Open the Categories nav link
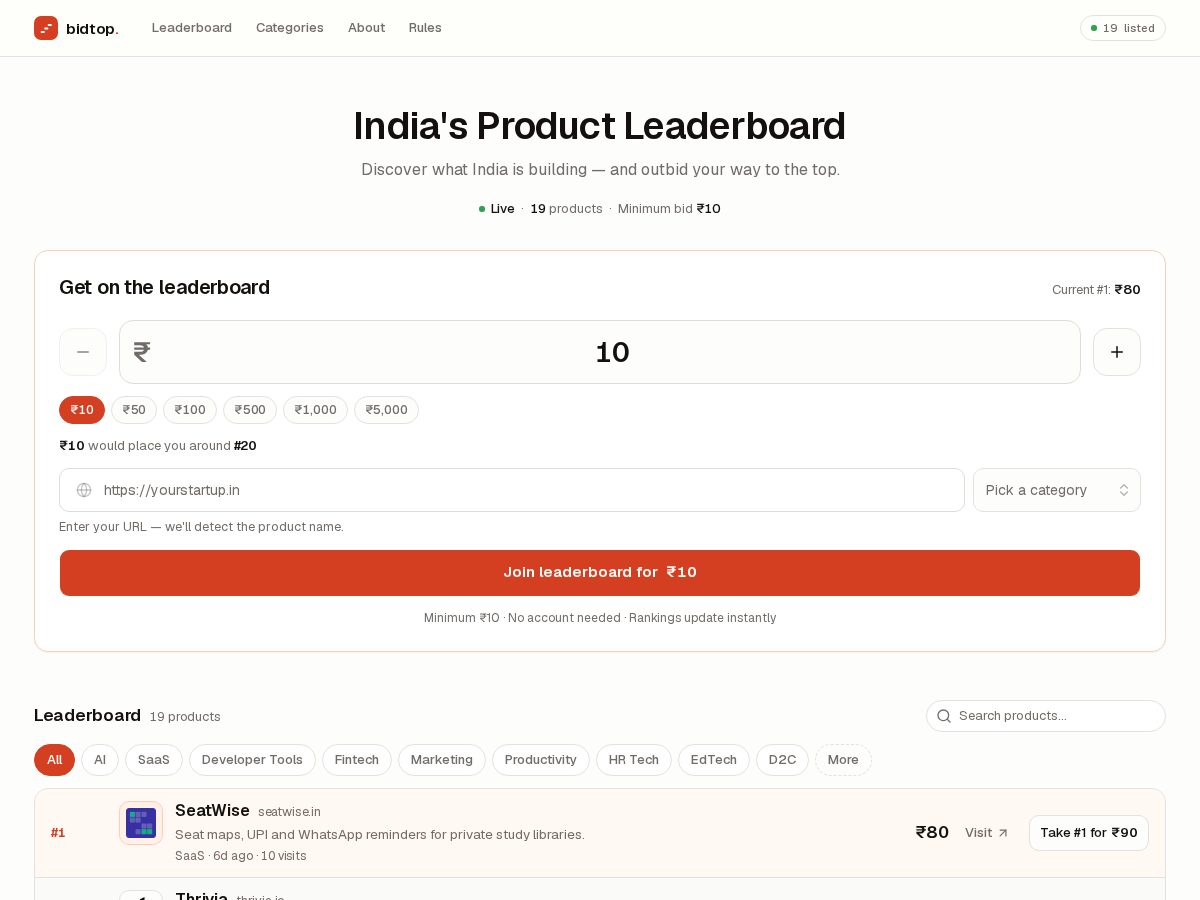1200x900 pixels. (290, 28)
